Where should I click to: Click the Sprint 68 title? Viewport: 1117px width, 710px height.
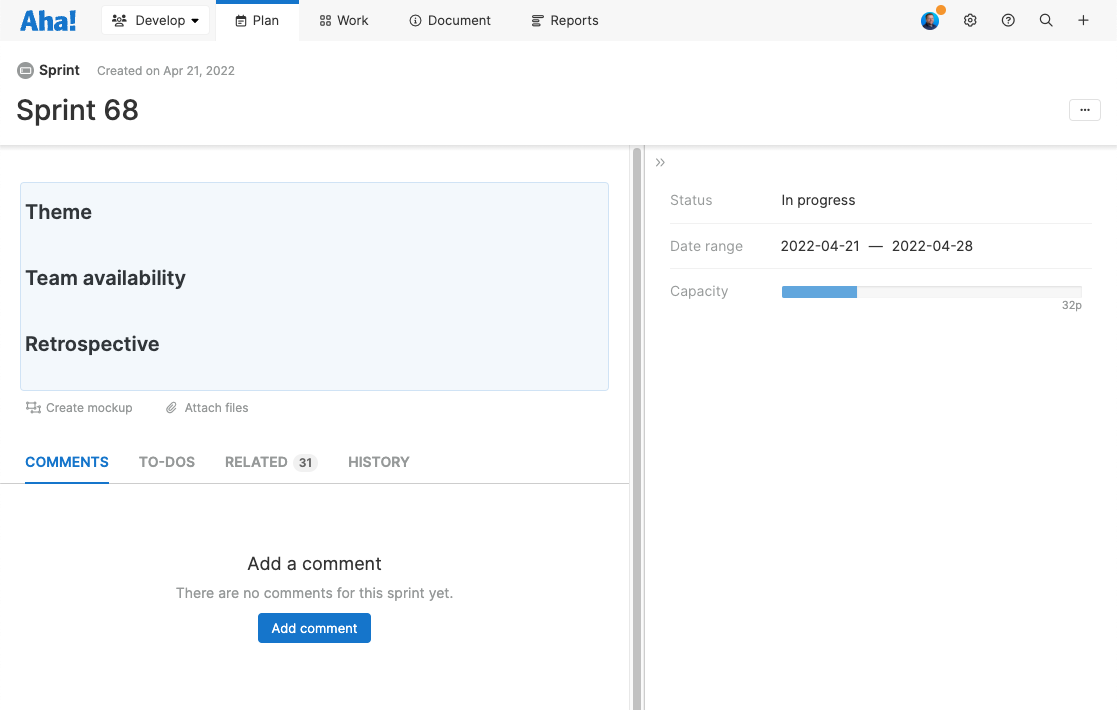coord(78,110)
